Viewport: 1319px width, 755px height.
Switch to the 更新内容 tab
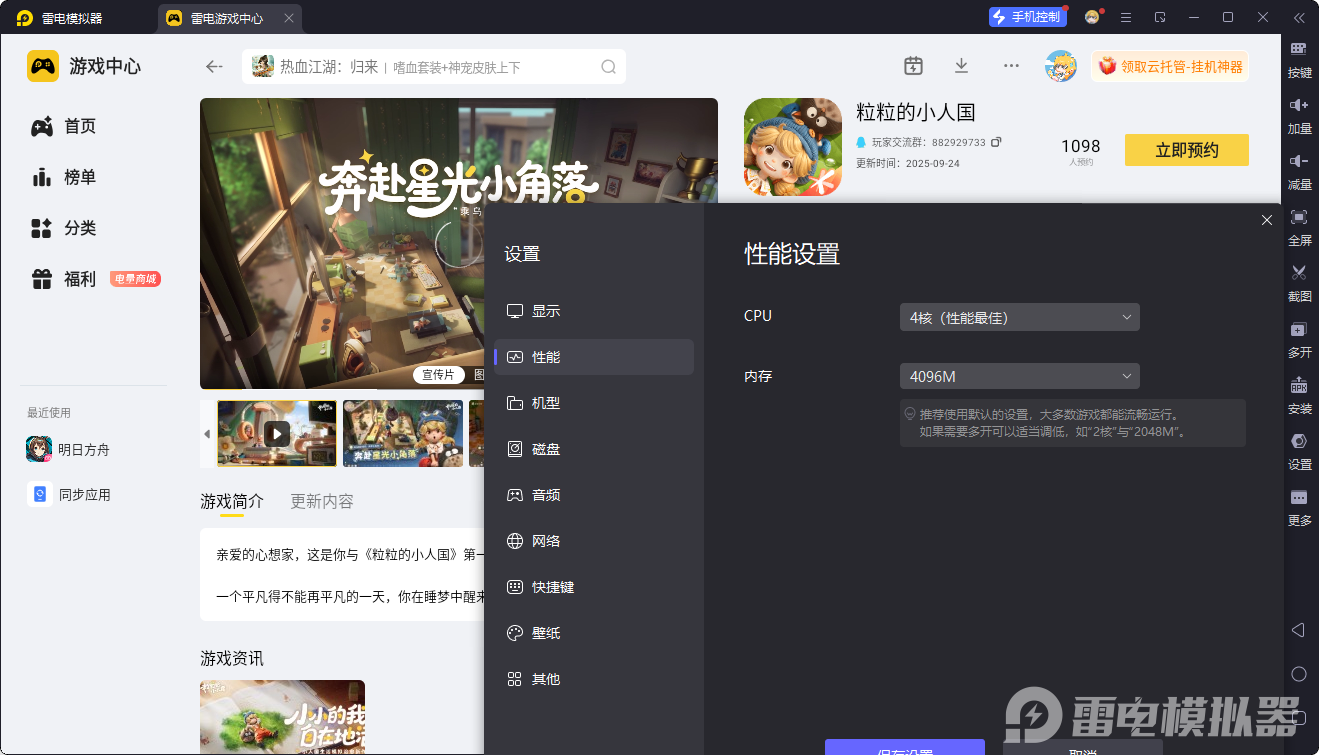click(x=321, y=501)
